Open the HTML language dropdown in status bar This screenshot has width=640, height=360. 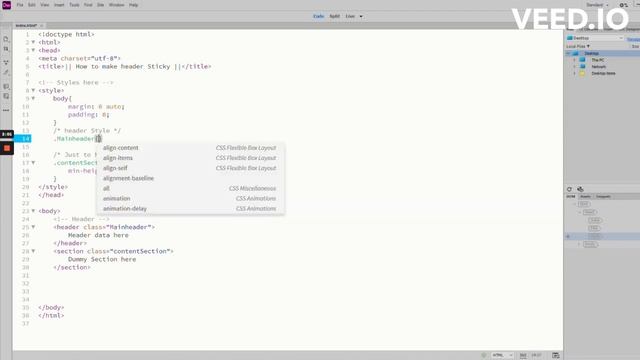pyautogui.click(x=502, y=356)
